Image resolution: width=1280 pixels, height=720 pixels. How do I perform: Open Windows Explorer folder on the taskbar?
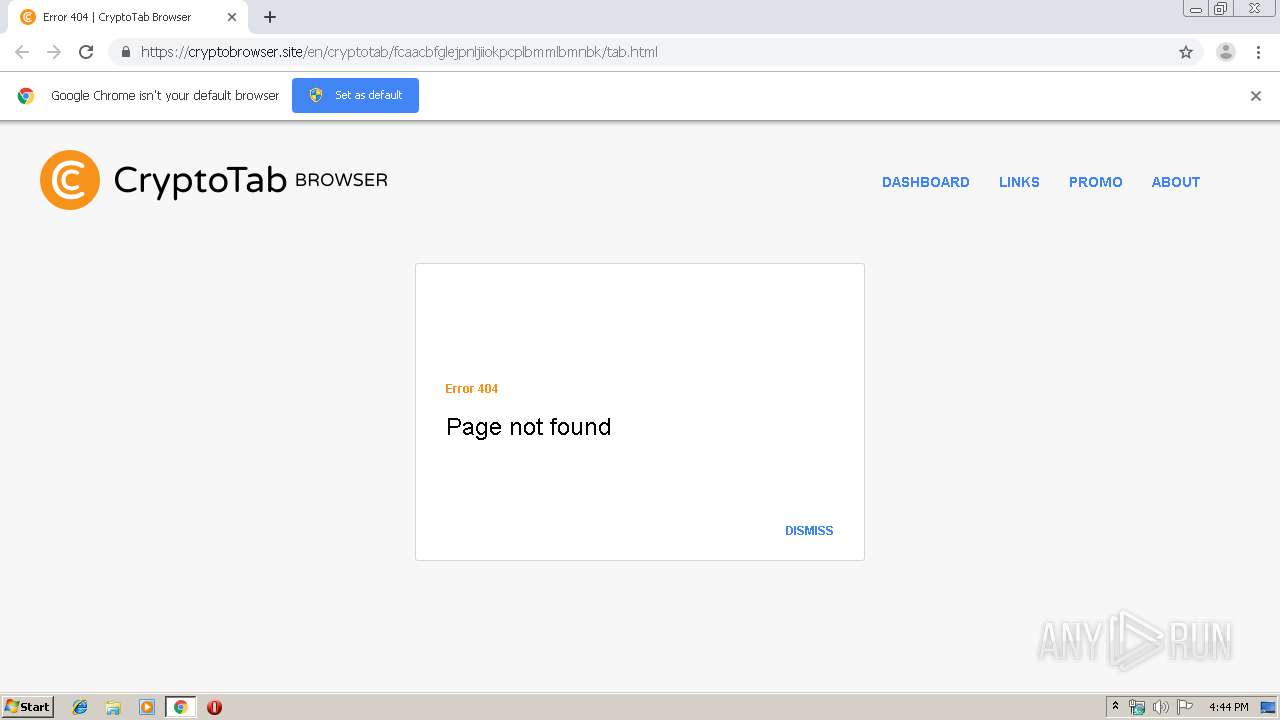tap(113, 707)
